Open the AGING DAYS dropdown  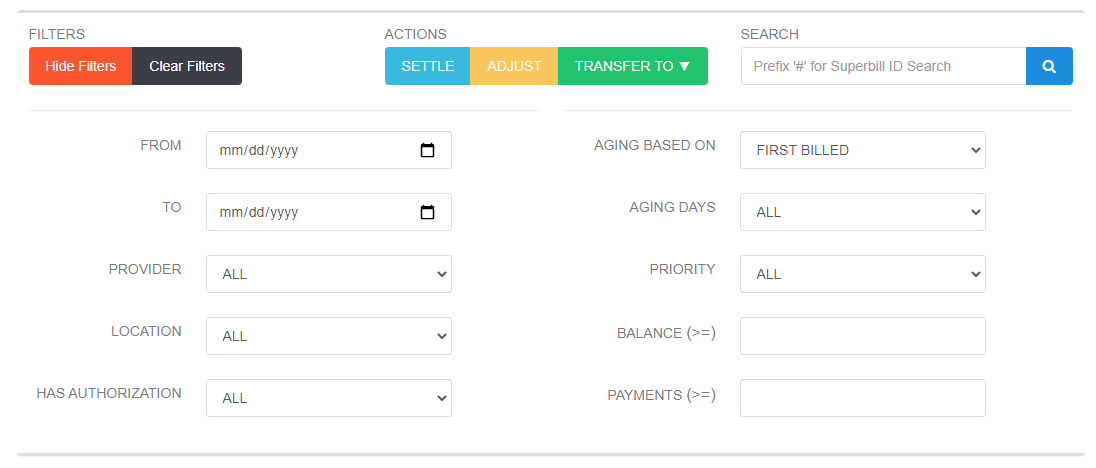coord(863,212)
